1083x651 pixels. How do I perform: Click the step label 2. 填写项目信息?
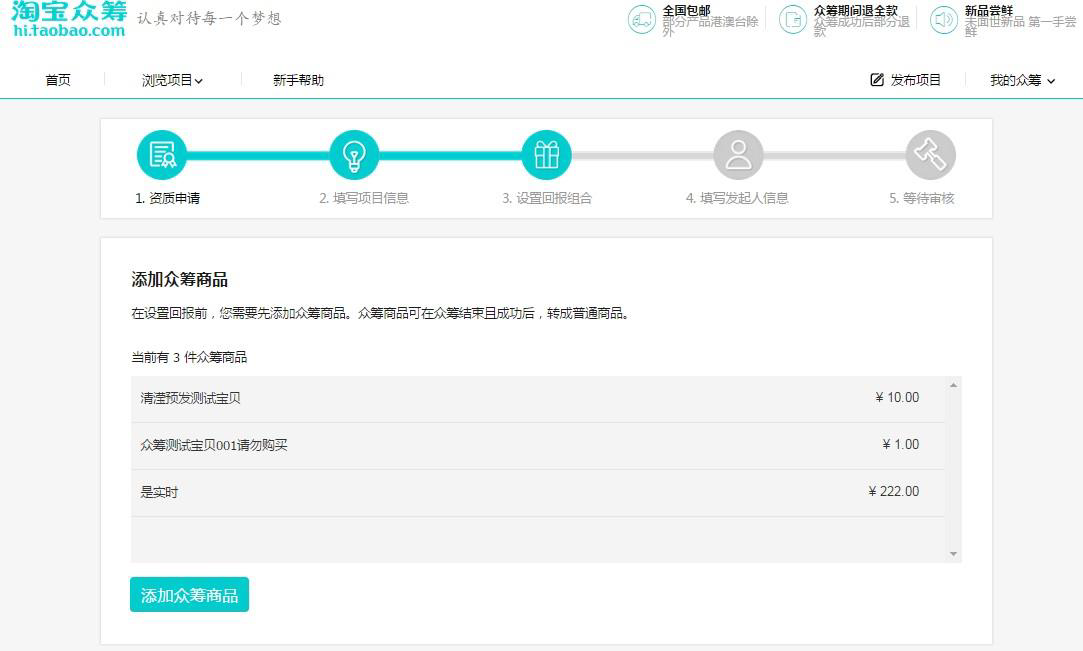click(x=364, y=198)
